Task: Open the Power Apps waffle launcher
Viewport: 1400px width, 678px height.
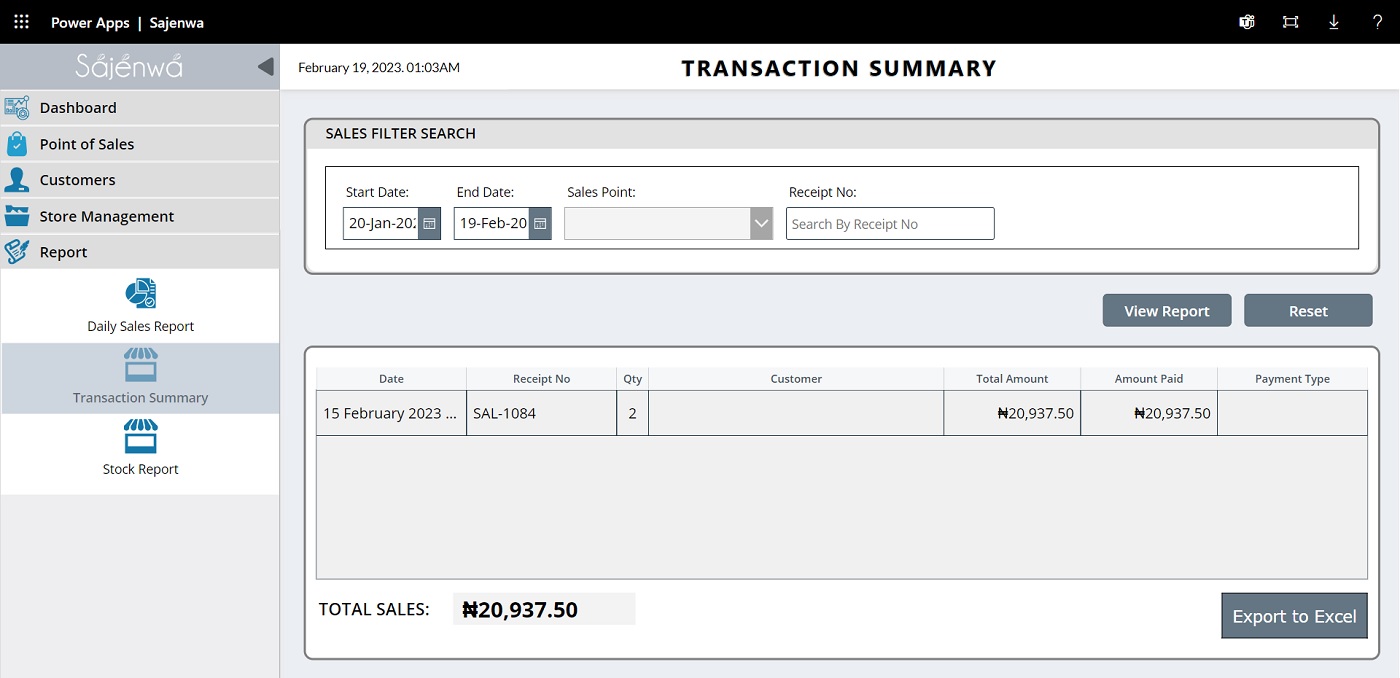Action: click(x=21, y=22)
